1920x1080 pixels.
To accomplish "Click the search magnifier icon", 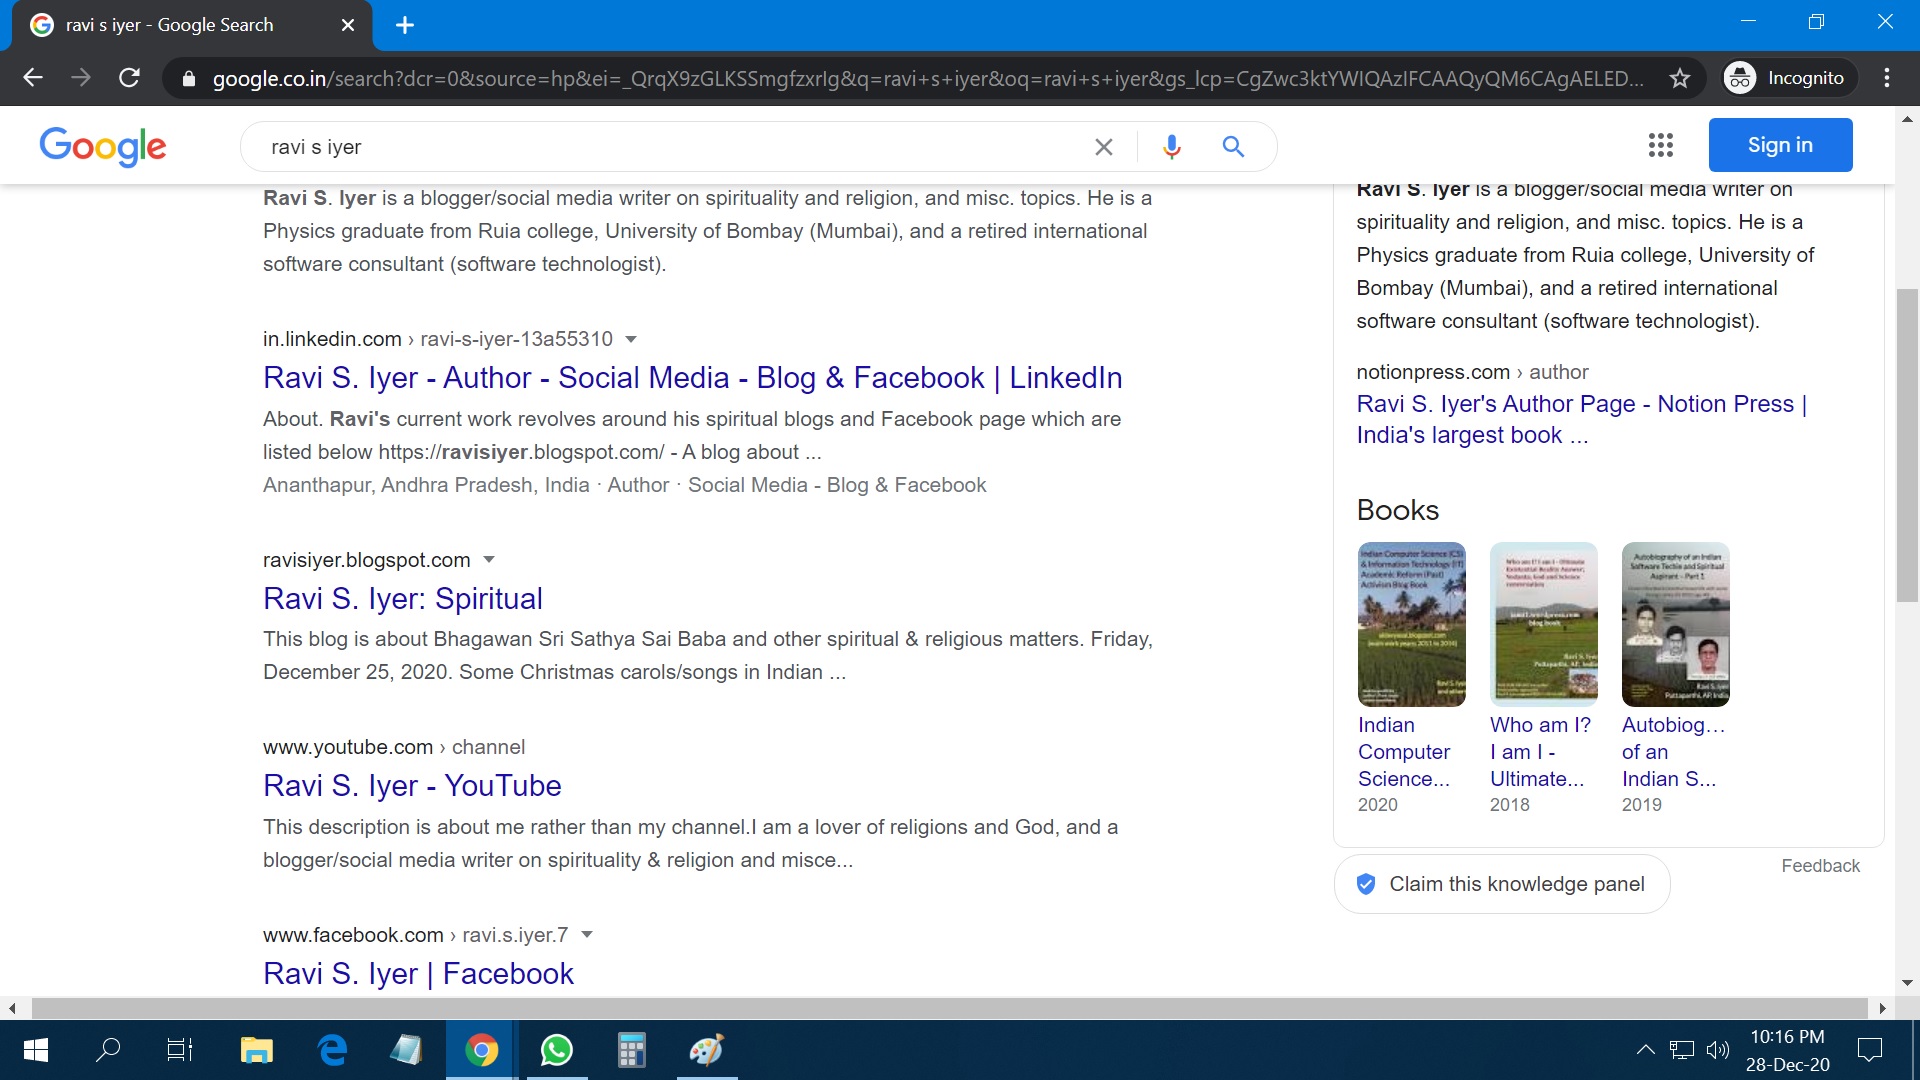I will click(1232, 146).
